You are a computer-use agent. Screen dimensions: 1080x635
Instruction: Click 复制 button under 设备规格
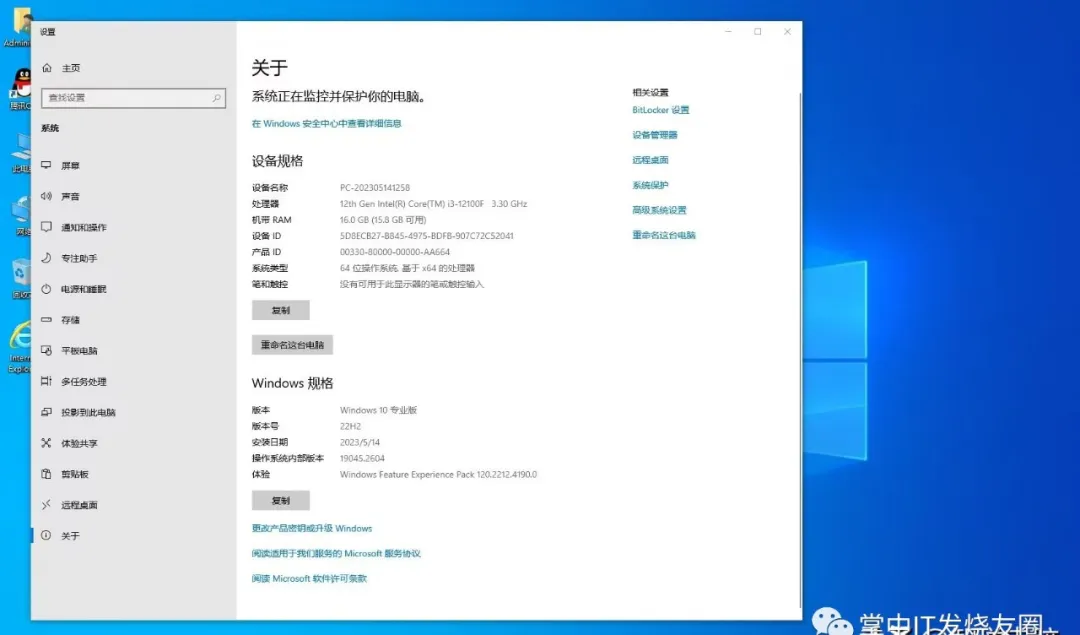tap(280, 310)
